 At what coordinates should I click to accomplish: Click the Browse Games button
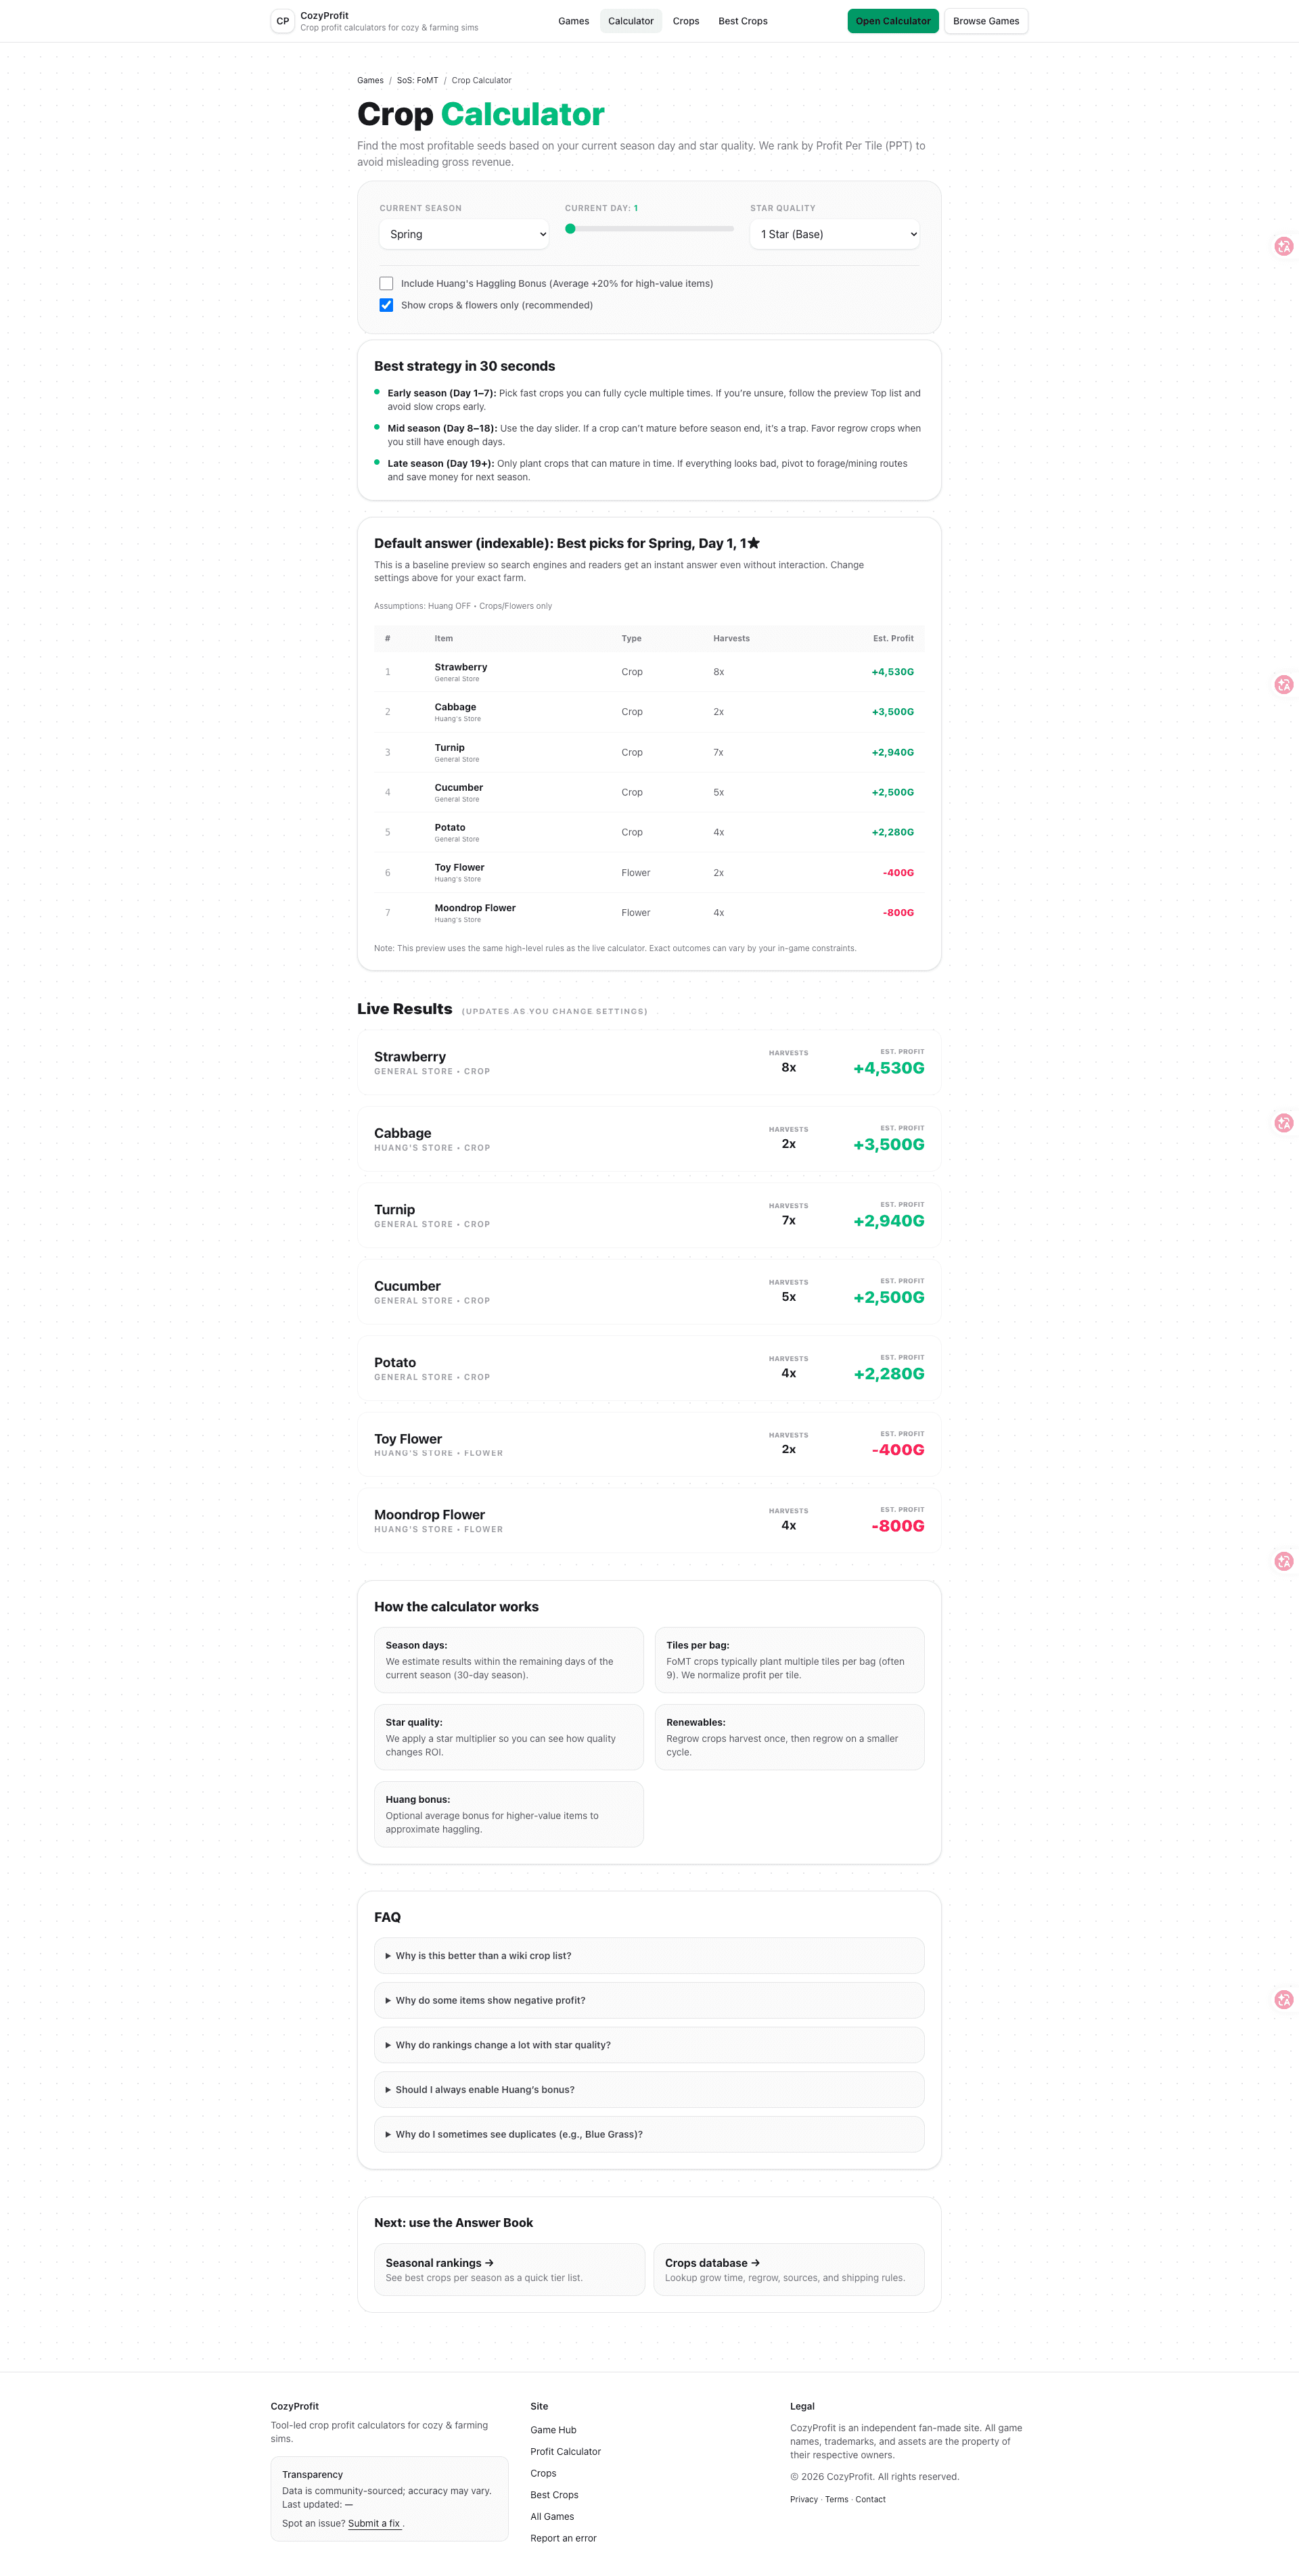coord(985,20)
